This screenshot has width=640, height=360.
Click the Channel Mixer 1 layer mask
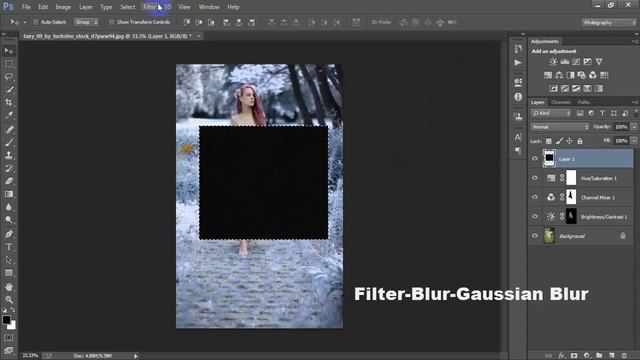click(571, 197)
